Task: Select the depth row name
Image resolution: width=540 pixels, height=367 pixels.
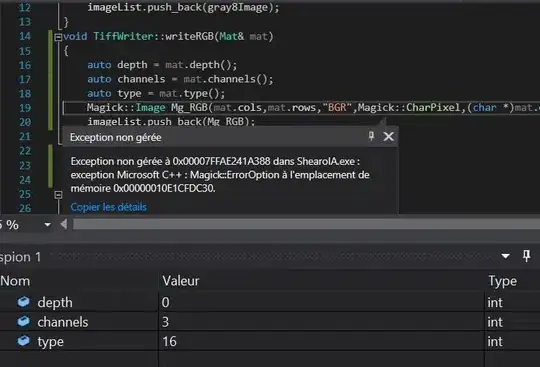Action: pos(55,303)
